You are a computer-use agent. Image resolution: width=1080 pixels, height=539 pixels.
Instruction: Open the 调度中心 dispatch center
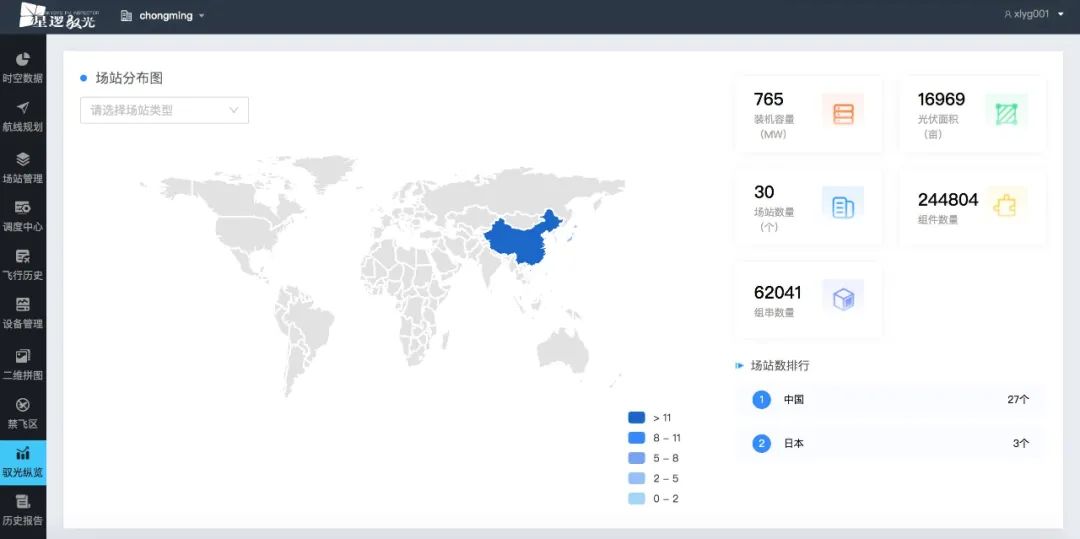coord(22,215)
